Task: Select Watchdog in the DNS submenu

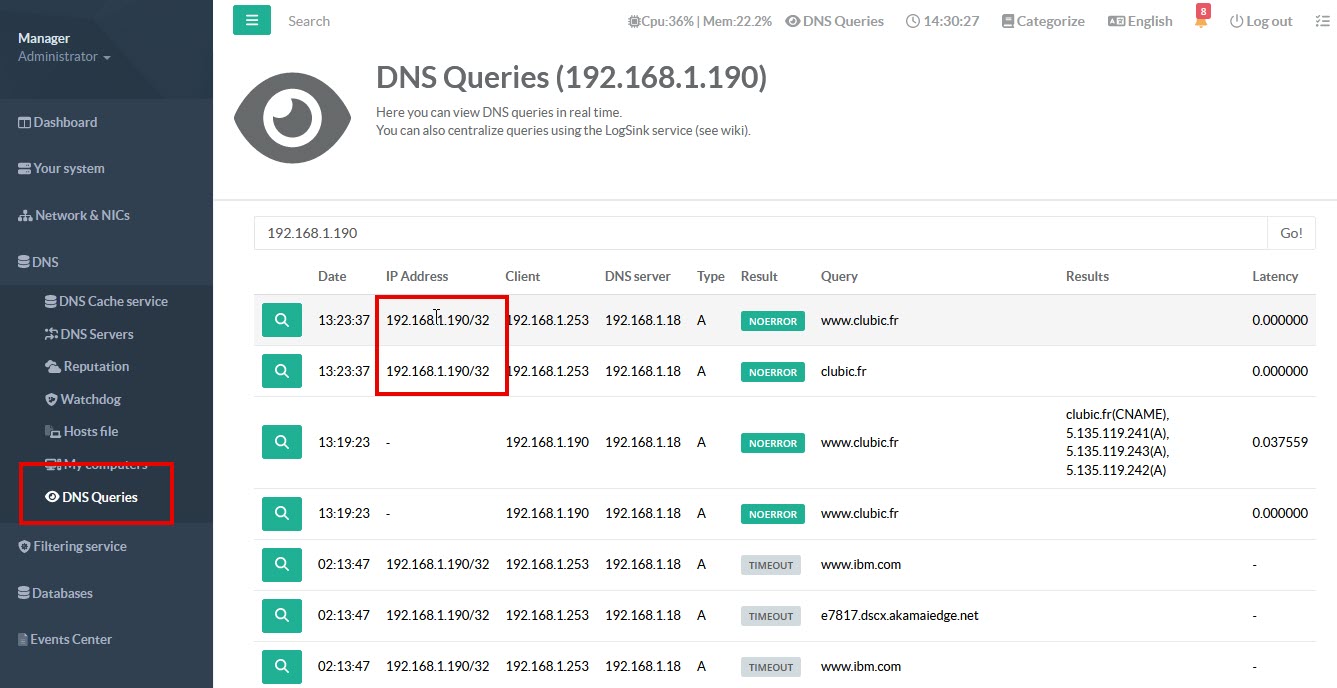Action: [x=90, y=399]
